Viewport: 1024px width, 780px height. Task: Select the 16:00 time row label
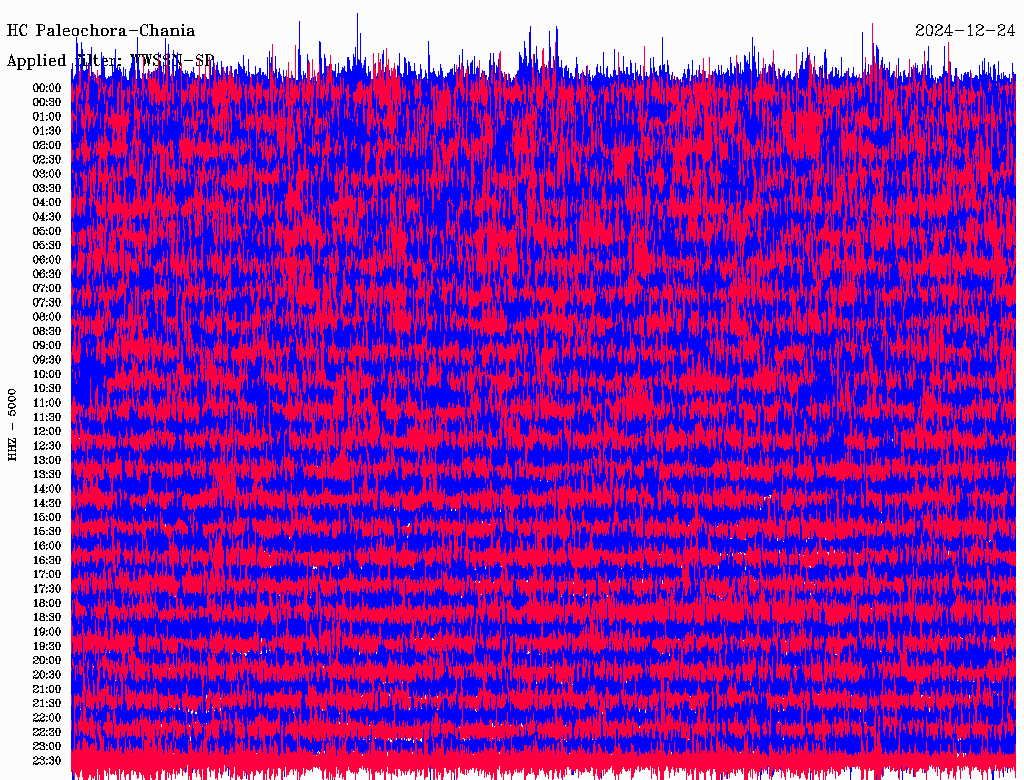[x=47, y=546]
